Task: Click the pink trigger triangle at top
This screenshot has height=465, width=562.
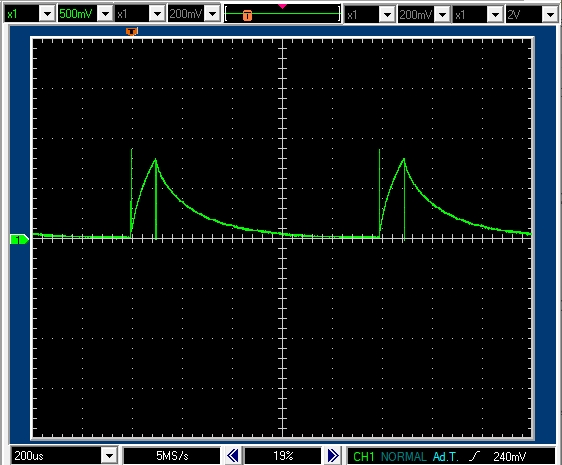Action: tap(282, 6)
